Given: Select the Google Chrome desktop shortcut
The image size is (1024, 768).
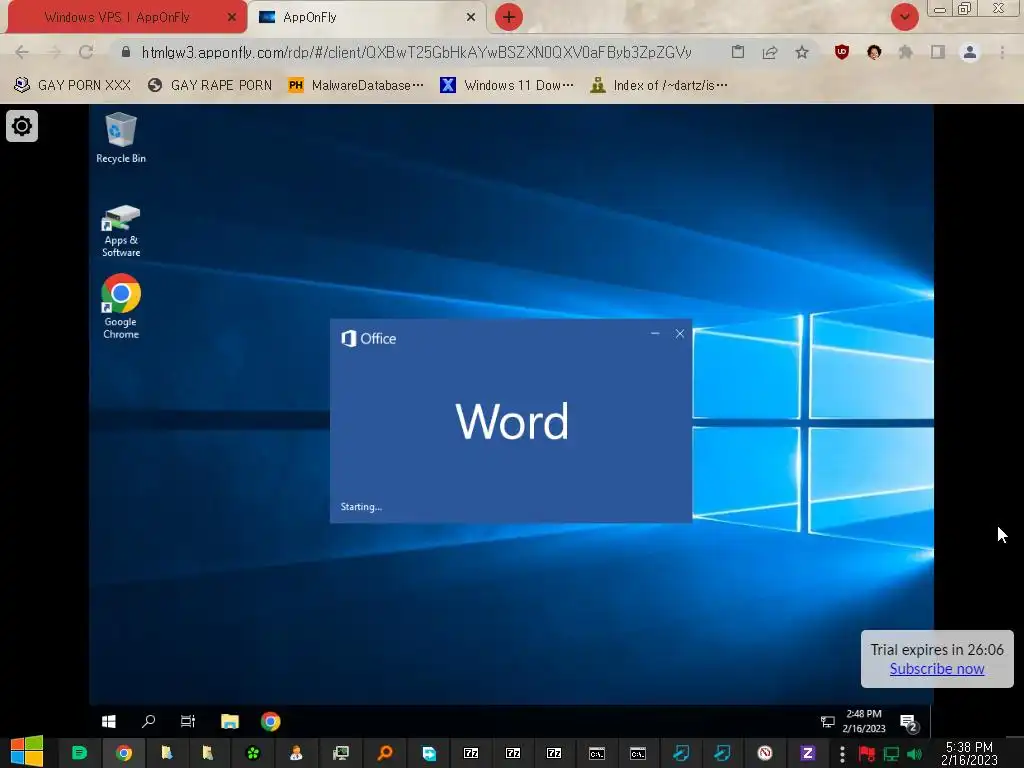Looking at the screenshot, I should [x=121, y=307].
